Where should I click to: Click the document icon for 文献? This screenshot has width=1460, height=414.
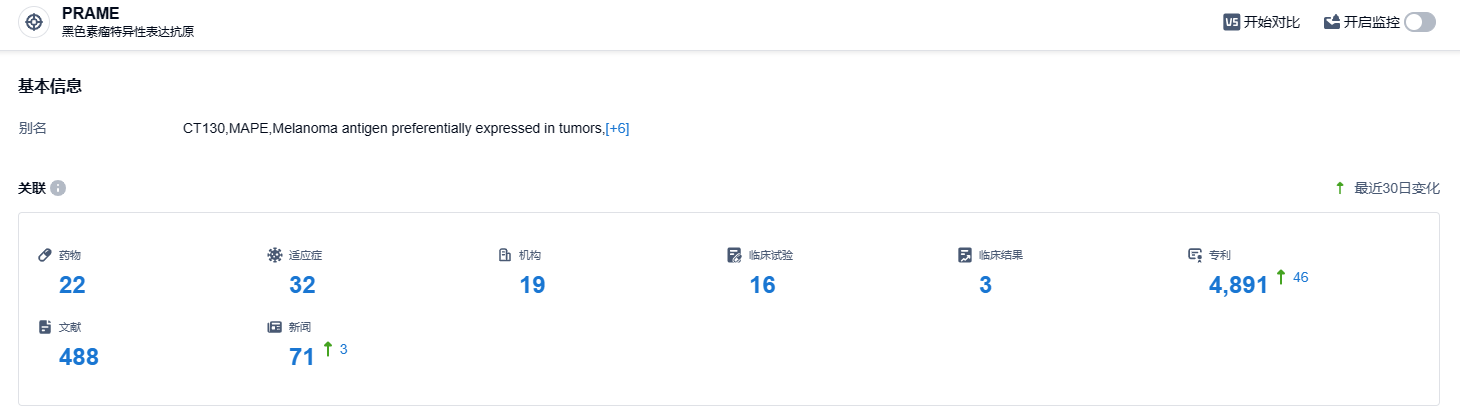45,327
